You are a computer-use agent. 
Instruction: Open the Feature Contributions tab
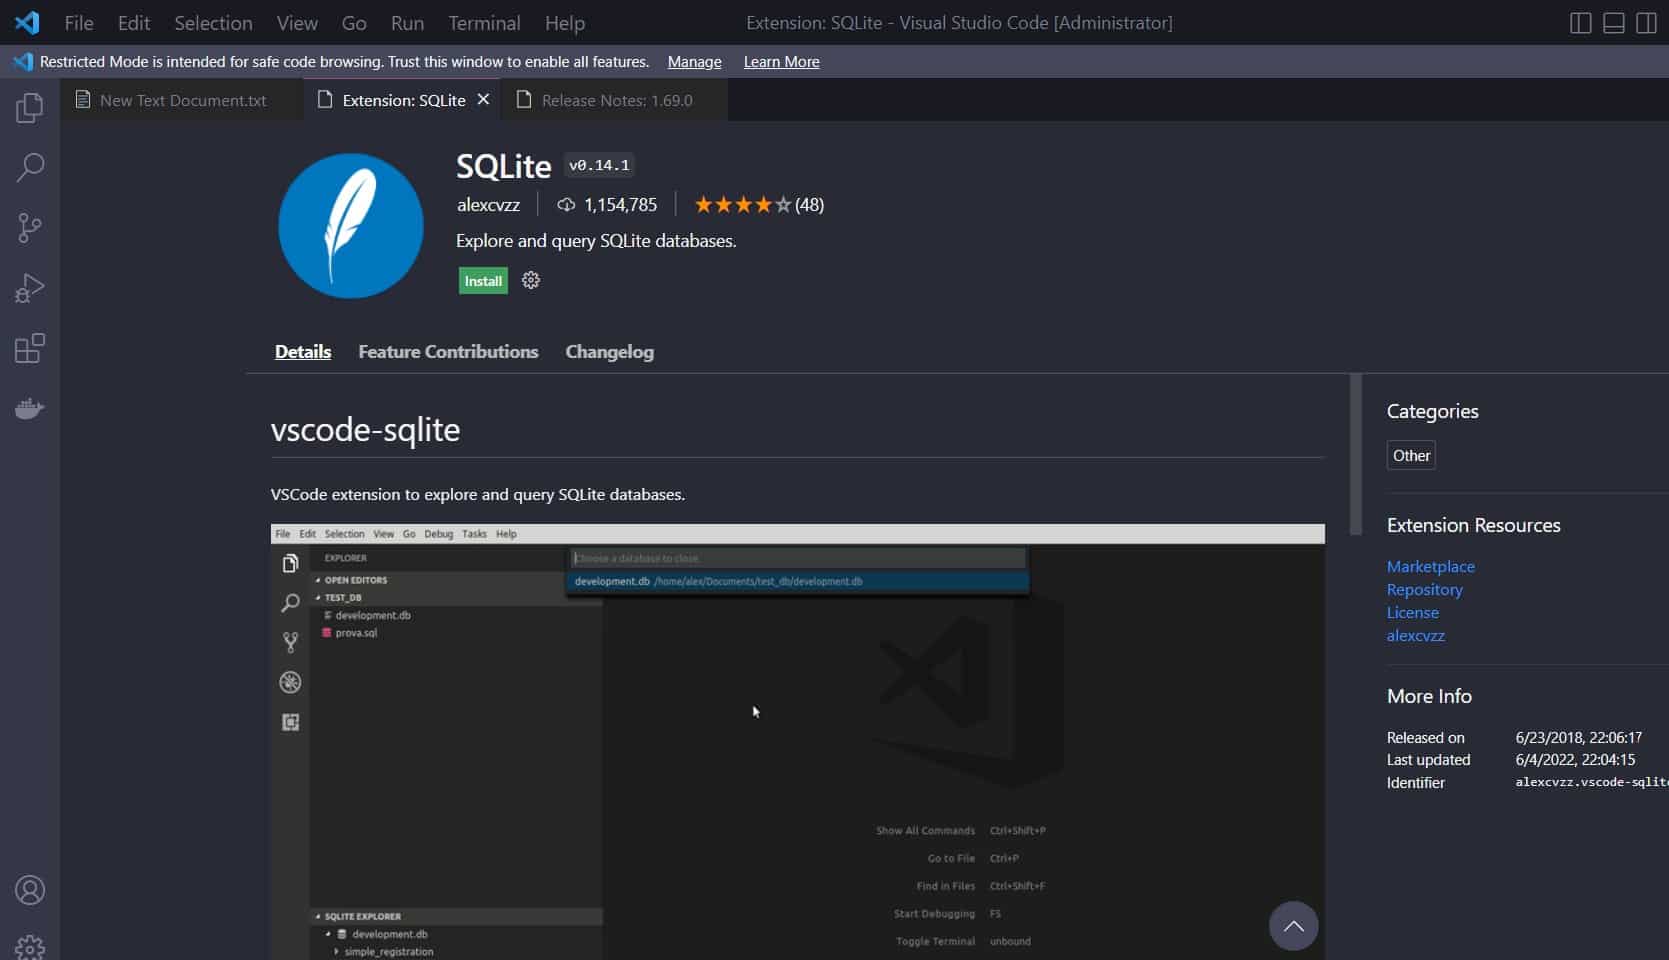pos(448,352)
